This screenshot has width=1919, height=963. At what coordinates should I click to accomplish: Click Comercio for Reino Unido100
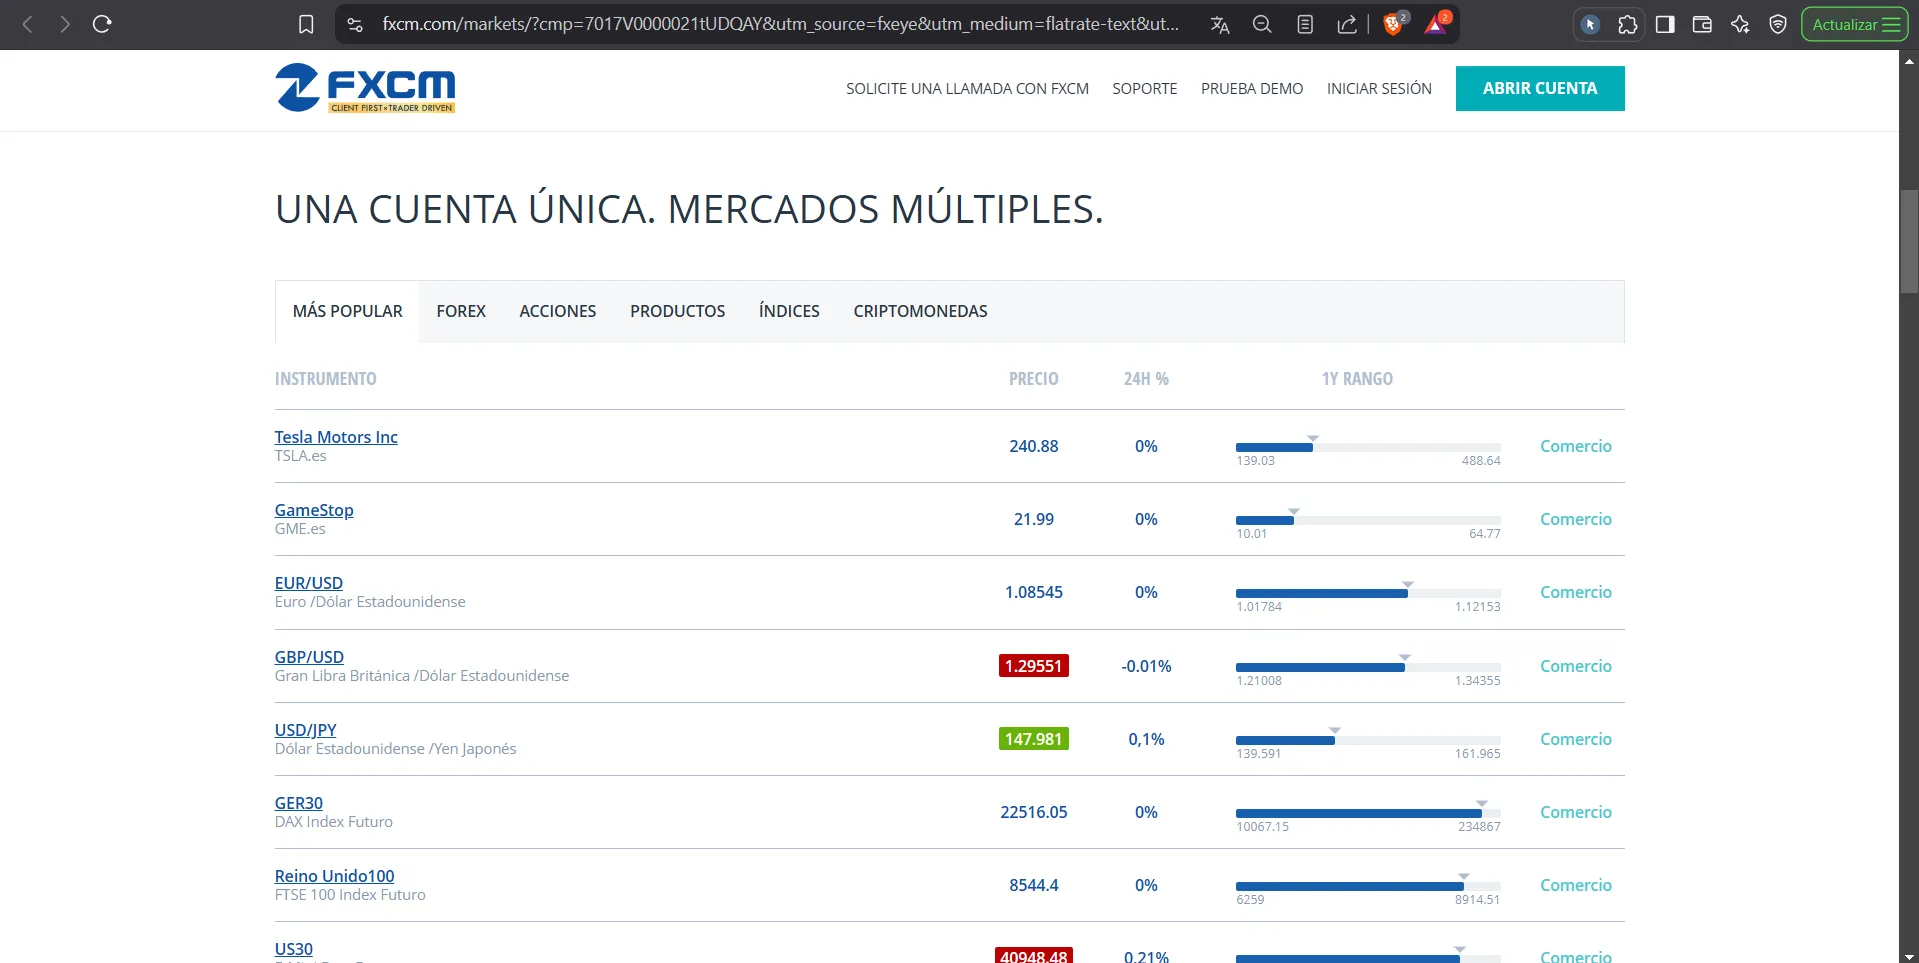click(1576, 885)
